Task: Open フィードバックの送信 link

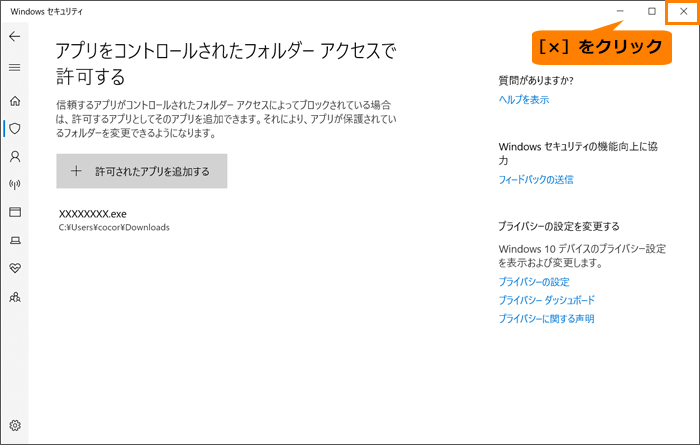Action: click(536, 179)
